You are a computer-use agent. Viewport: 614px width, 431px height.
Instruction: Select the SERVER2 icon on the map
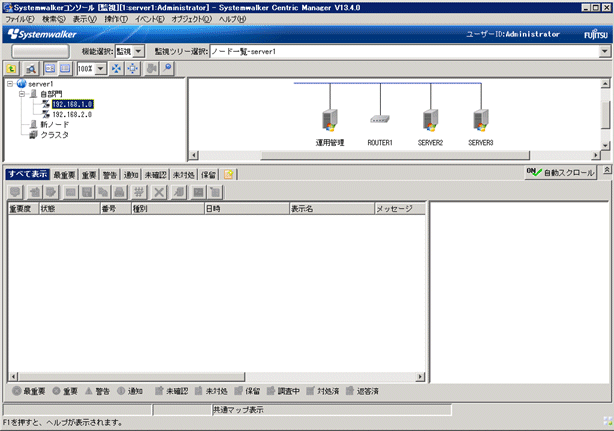pos(430,120)
